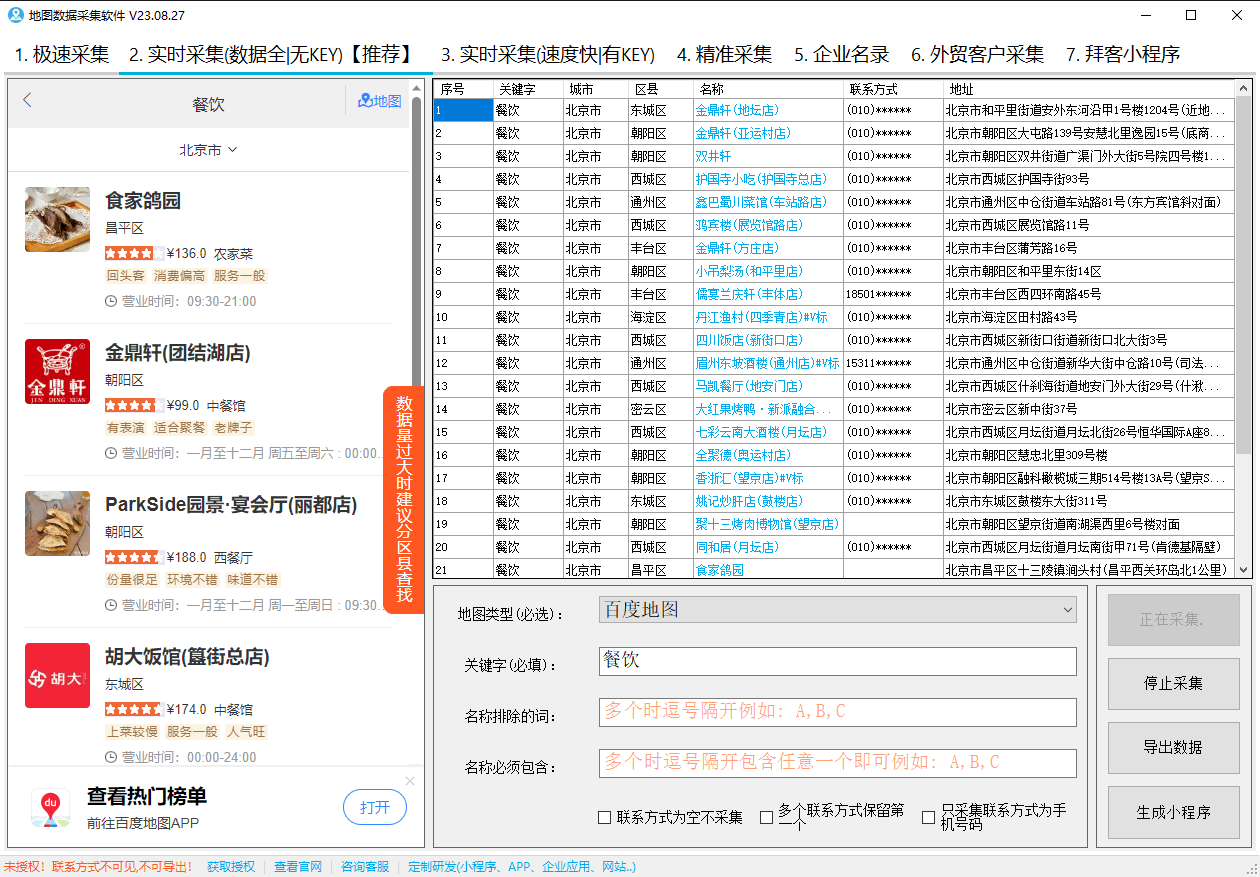Image resolution: width=1260 pixels, height=877 pixels.
Task: Open the 胡大饭馆(簋街总店) logo thumbnail
Action: tap(57, 675)
